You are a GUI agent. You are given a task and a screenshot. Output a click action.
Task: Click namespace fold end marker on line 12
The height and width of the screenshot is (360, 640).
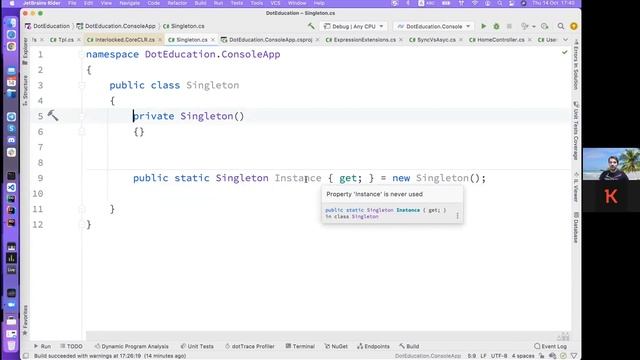pyautogui.click(x=82, y=224)
